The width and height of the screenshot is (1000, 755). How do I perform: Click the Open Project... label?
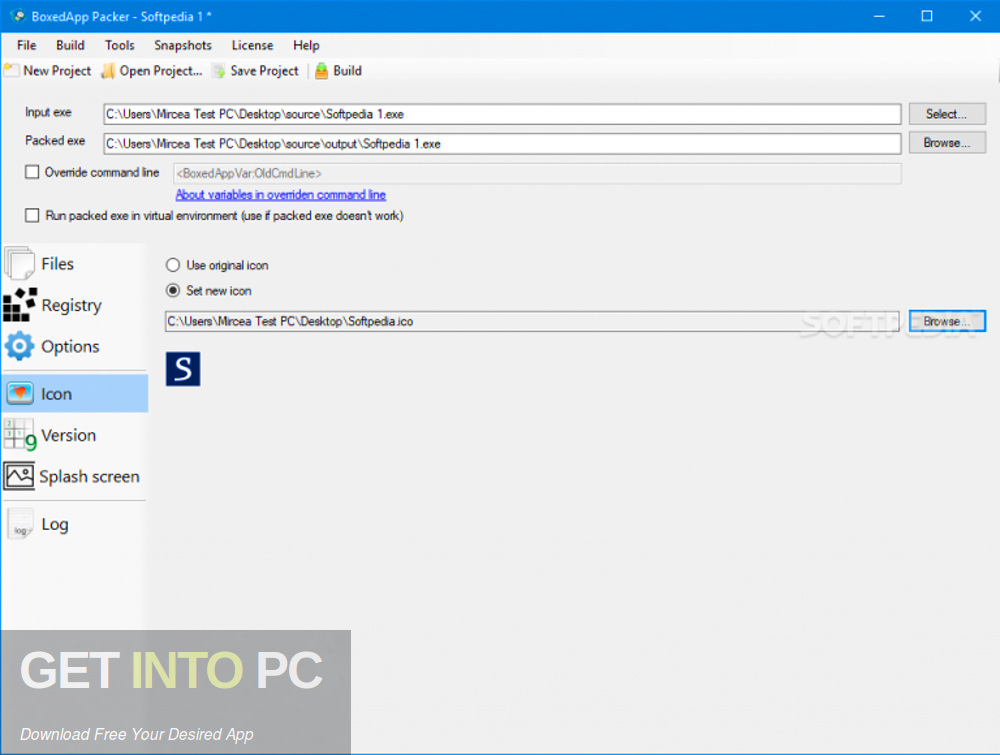click(x=161, y=71)
